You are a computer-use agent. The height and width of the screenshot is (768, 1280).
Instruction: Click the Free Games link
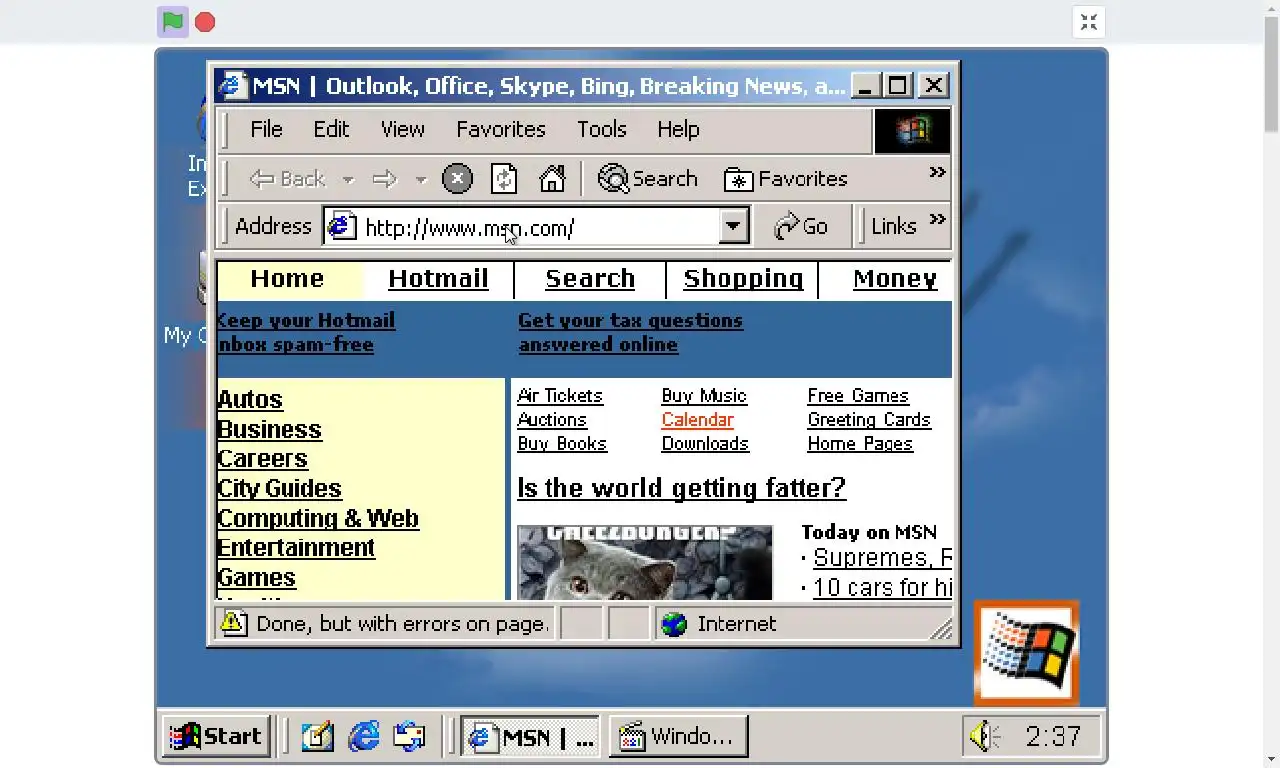[858, 396]
